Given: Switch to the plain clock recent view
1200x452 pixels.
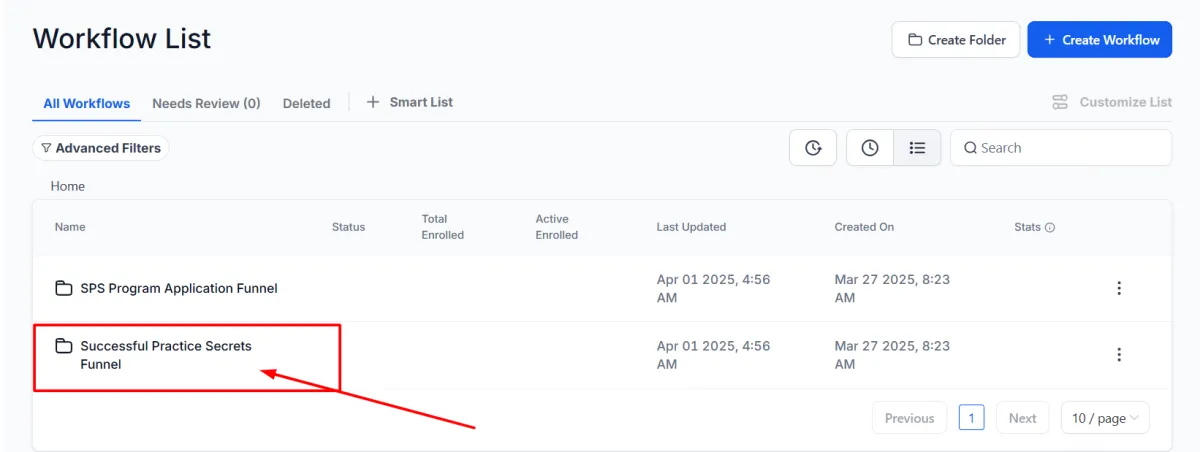Looking at the screenshot, I should pos(870,148).
